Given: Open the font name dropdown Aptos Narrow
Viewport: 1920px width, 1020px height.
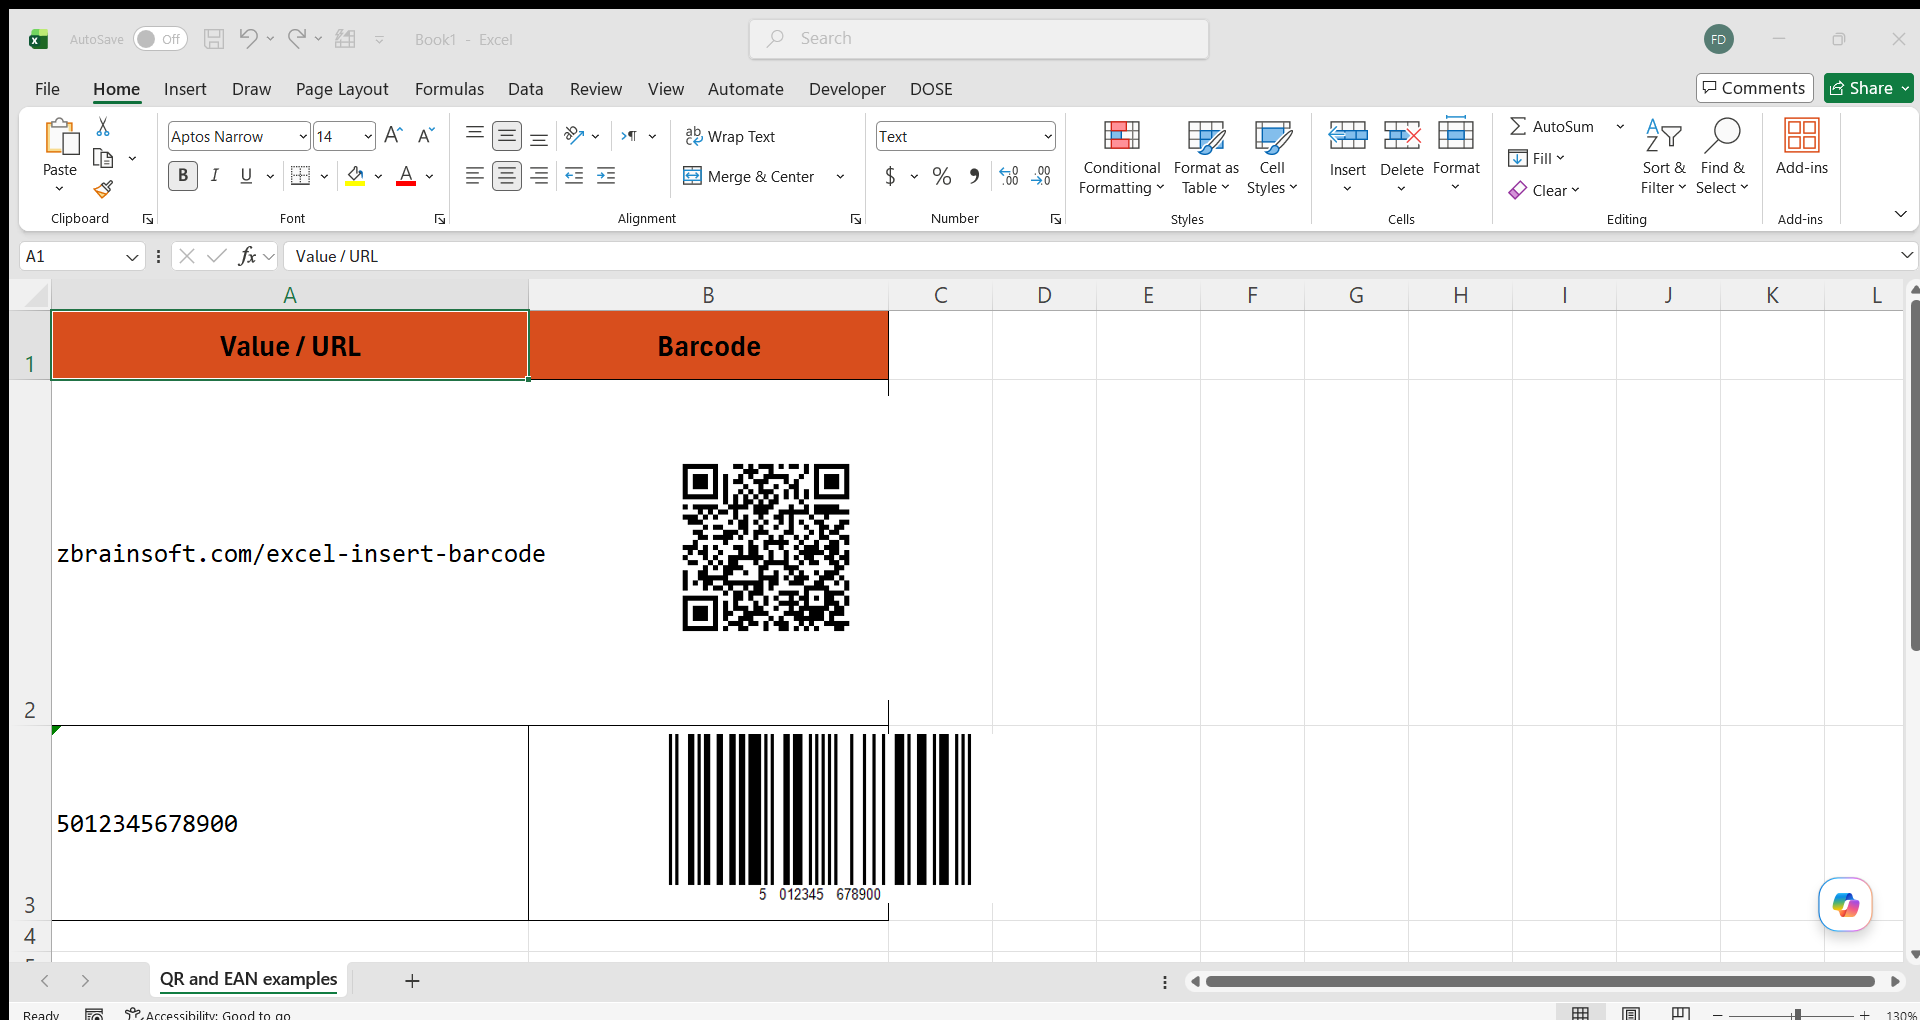Looking at the screenshot, I should [303, 136].
